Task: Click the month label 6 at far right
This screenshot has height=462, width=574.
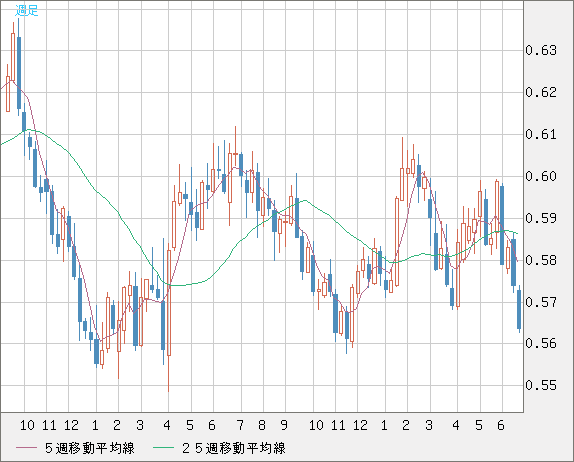Action: pos(501,425)
